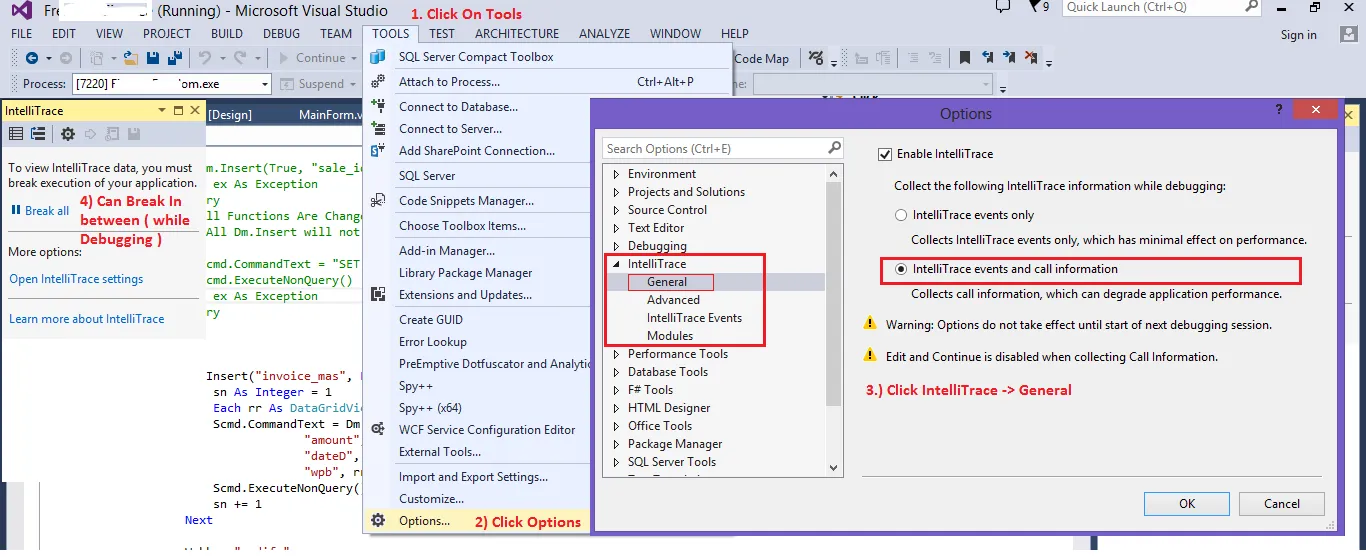Click the options tree scrollbar down arrow
The height and width of the screenshot is (557, 1366).
coord(834,466)
